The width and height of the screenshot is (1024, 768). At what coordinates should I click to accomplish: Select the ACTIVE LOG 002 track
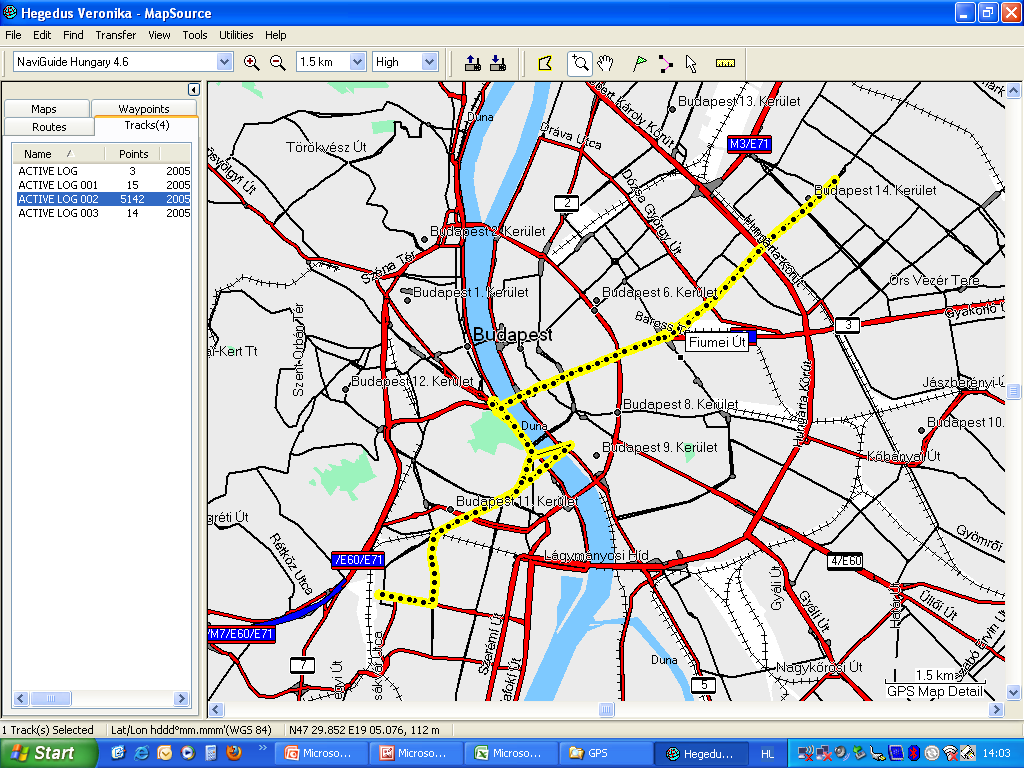(x=104, y=199)
